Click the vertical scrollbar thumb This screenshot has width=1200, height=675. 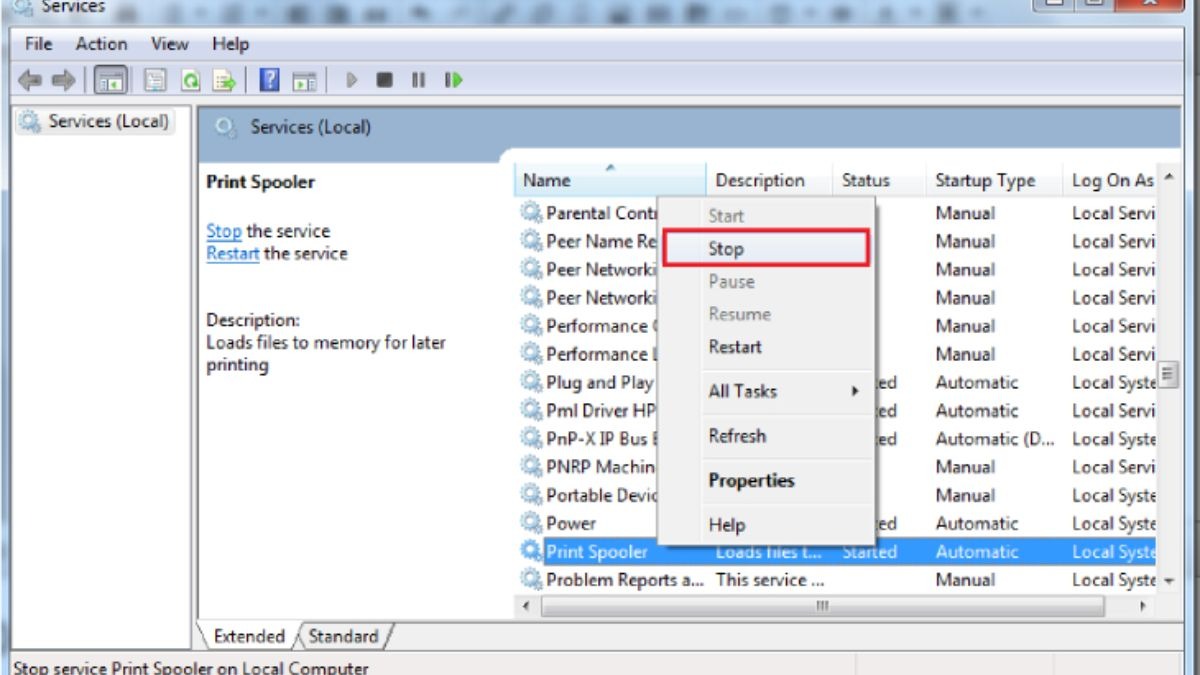pyautogui.click(x=1169, y=376)
